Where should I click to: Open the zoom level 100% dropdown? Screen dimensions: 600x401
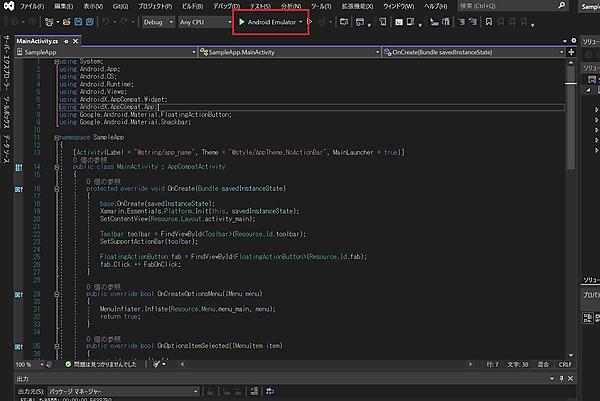(25, 365)
